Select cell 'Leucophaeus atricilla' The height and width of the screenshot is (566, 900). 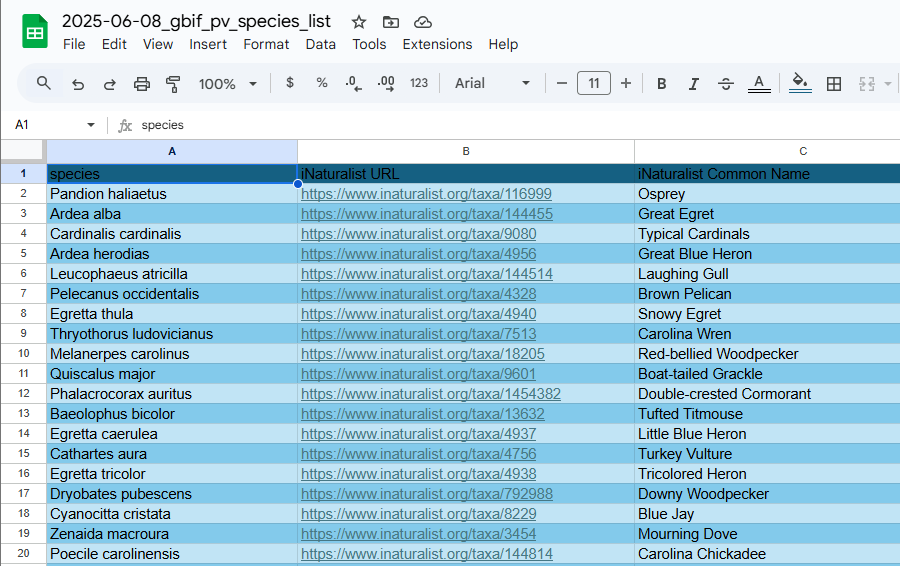[x=172, y=274]
